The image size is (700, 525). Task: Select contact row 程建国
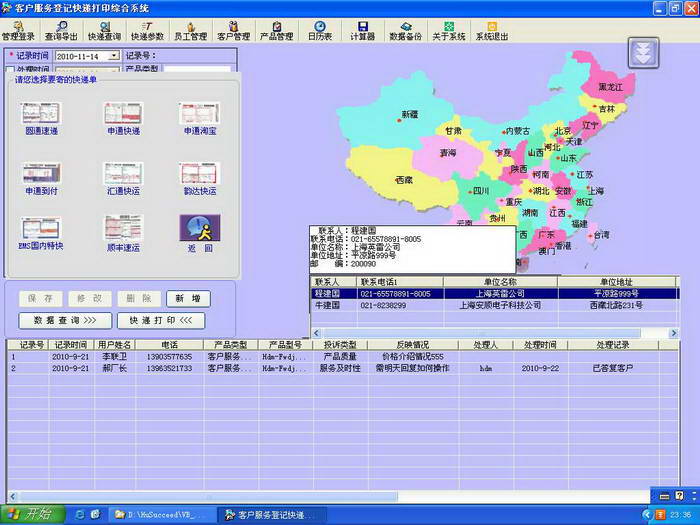coord(495,294)
